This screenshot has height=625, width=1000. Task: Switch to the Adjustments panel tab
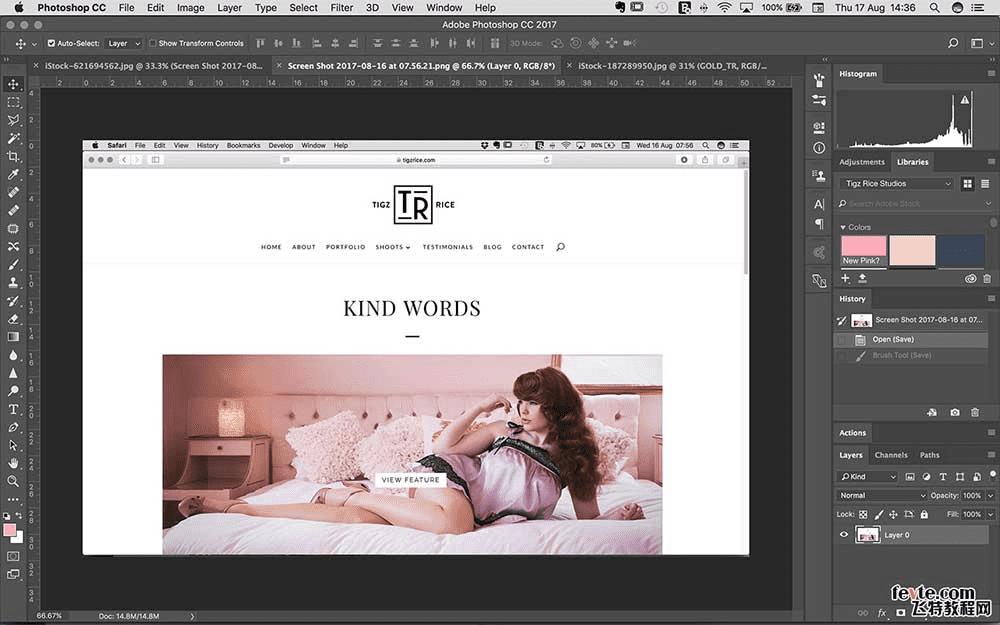861,162
